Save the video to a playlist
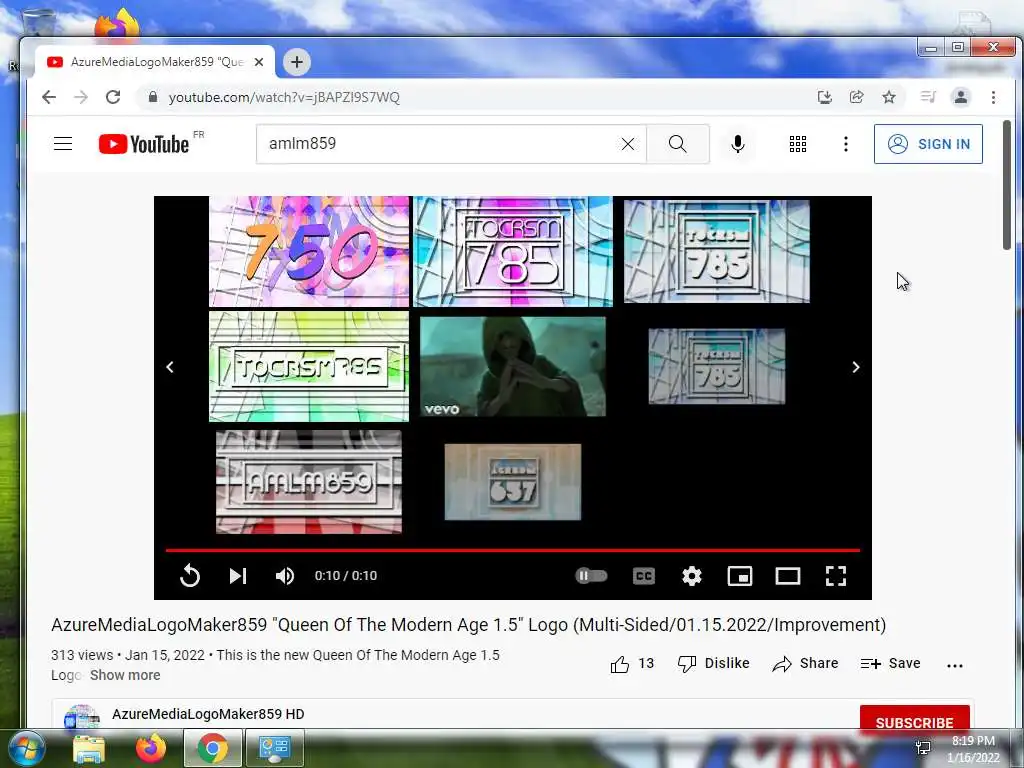This screenshot has width=1024, height=768. 890,664
